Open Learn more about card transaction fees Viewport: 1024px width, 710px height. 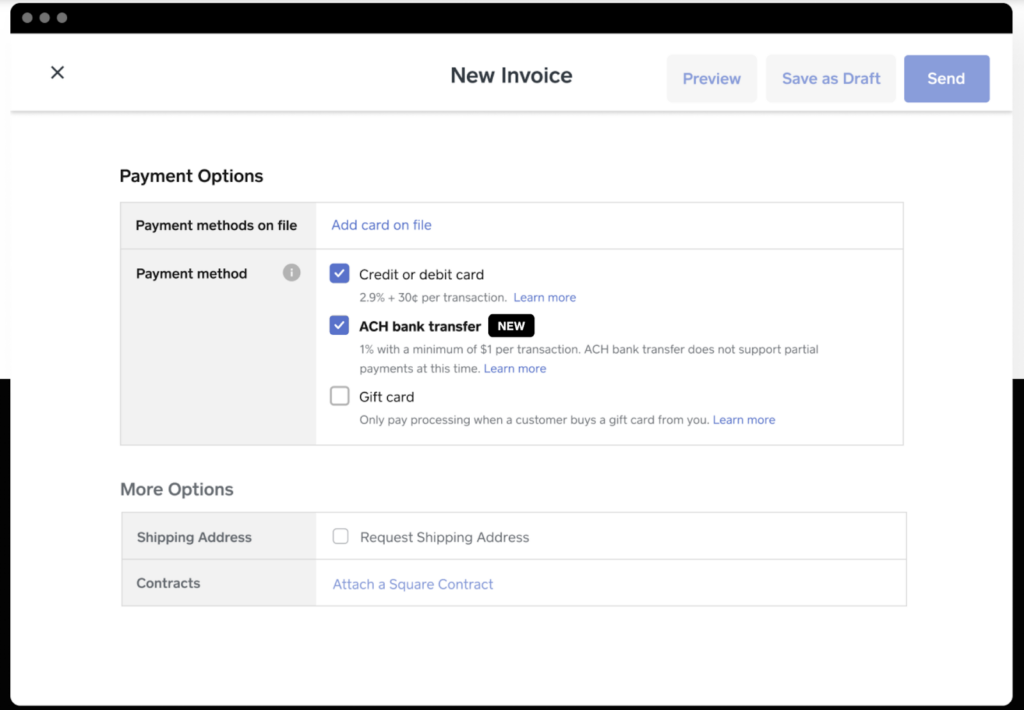544,297
